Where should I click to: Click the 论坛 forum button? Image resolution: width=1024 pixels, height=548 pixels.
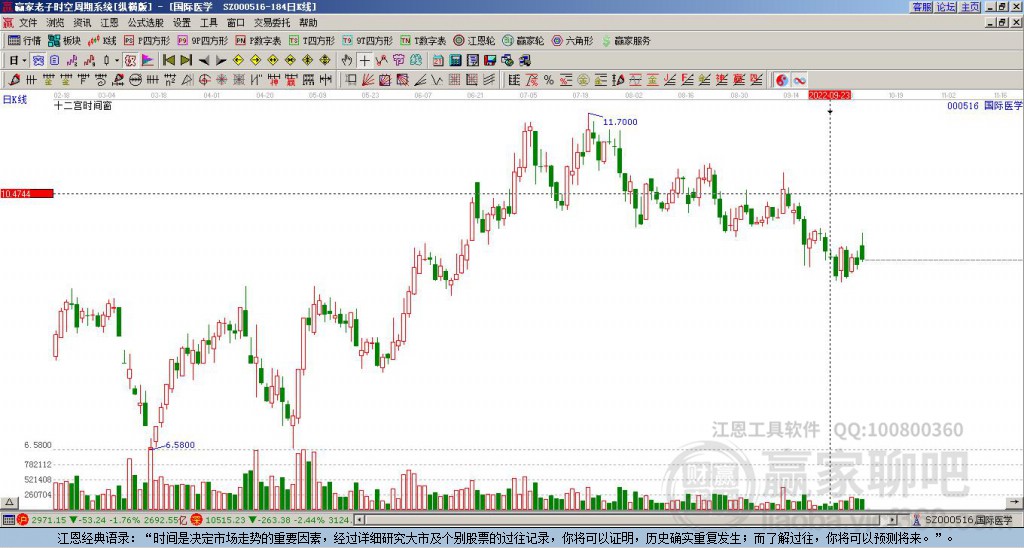[946, 7]
